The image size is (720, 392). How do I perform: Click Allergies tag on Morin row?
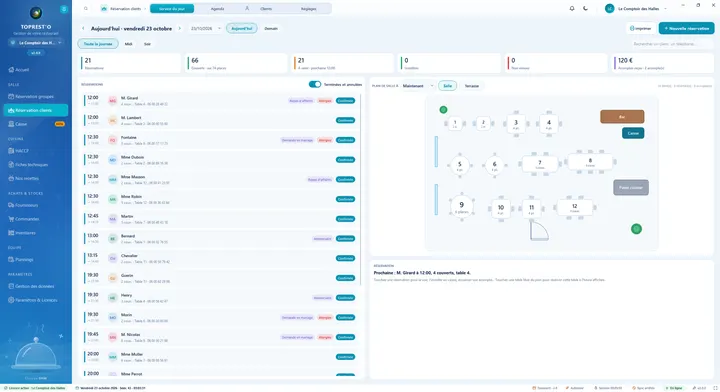point(325,318)
